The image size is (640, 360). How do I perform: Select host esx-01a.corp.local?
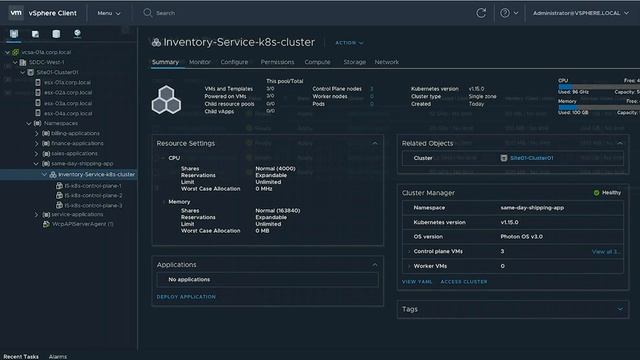click(67, 82)
